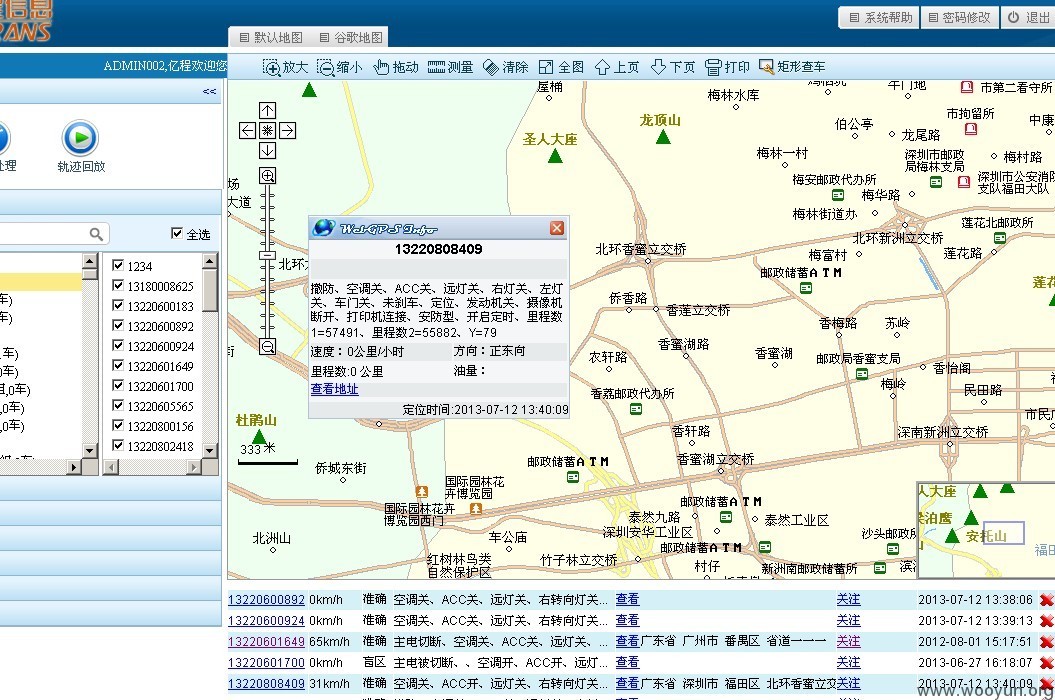
Task: Switch to the 谷歌地图 tab
Action: [x=351, y=37]
